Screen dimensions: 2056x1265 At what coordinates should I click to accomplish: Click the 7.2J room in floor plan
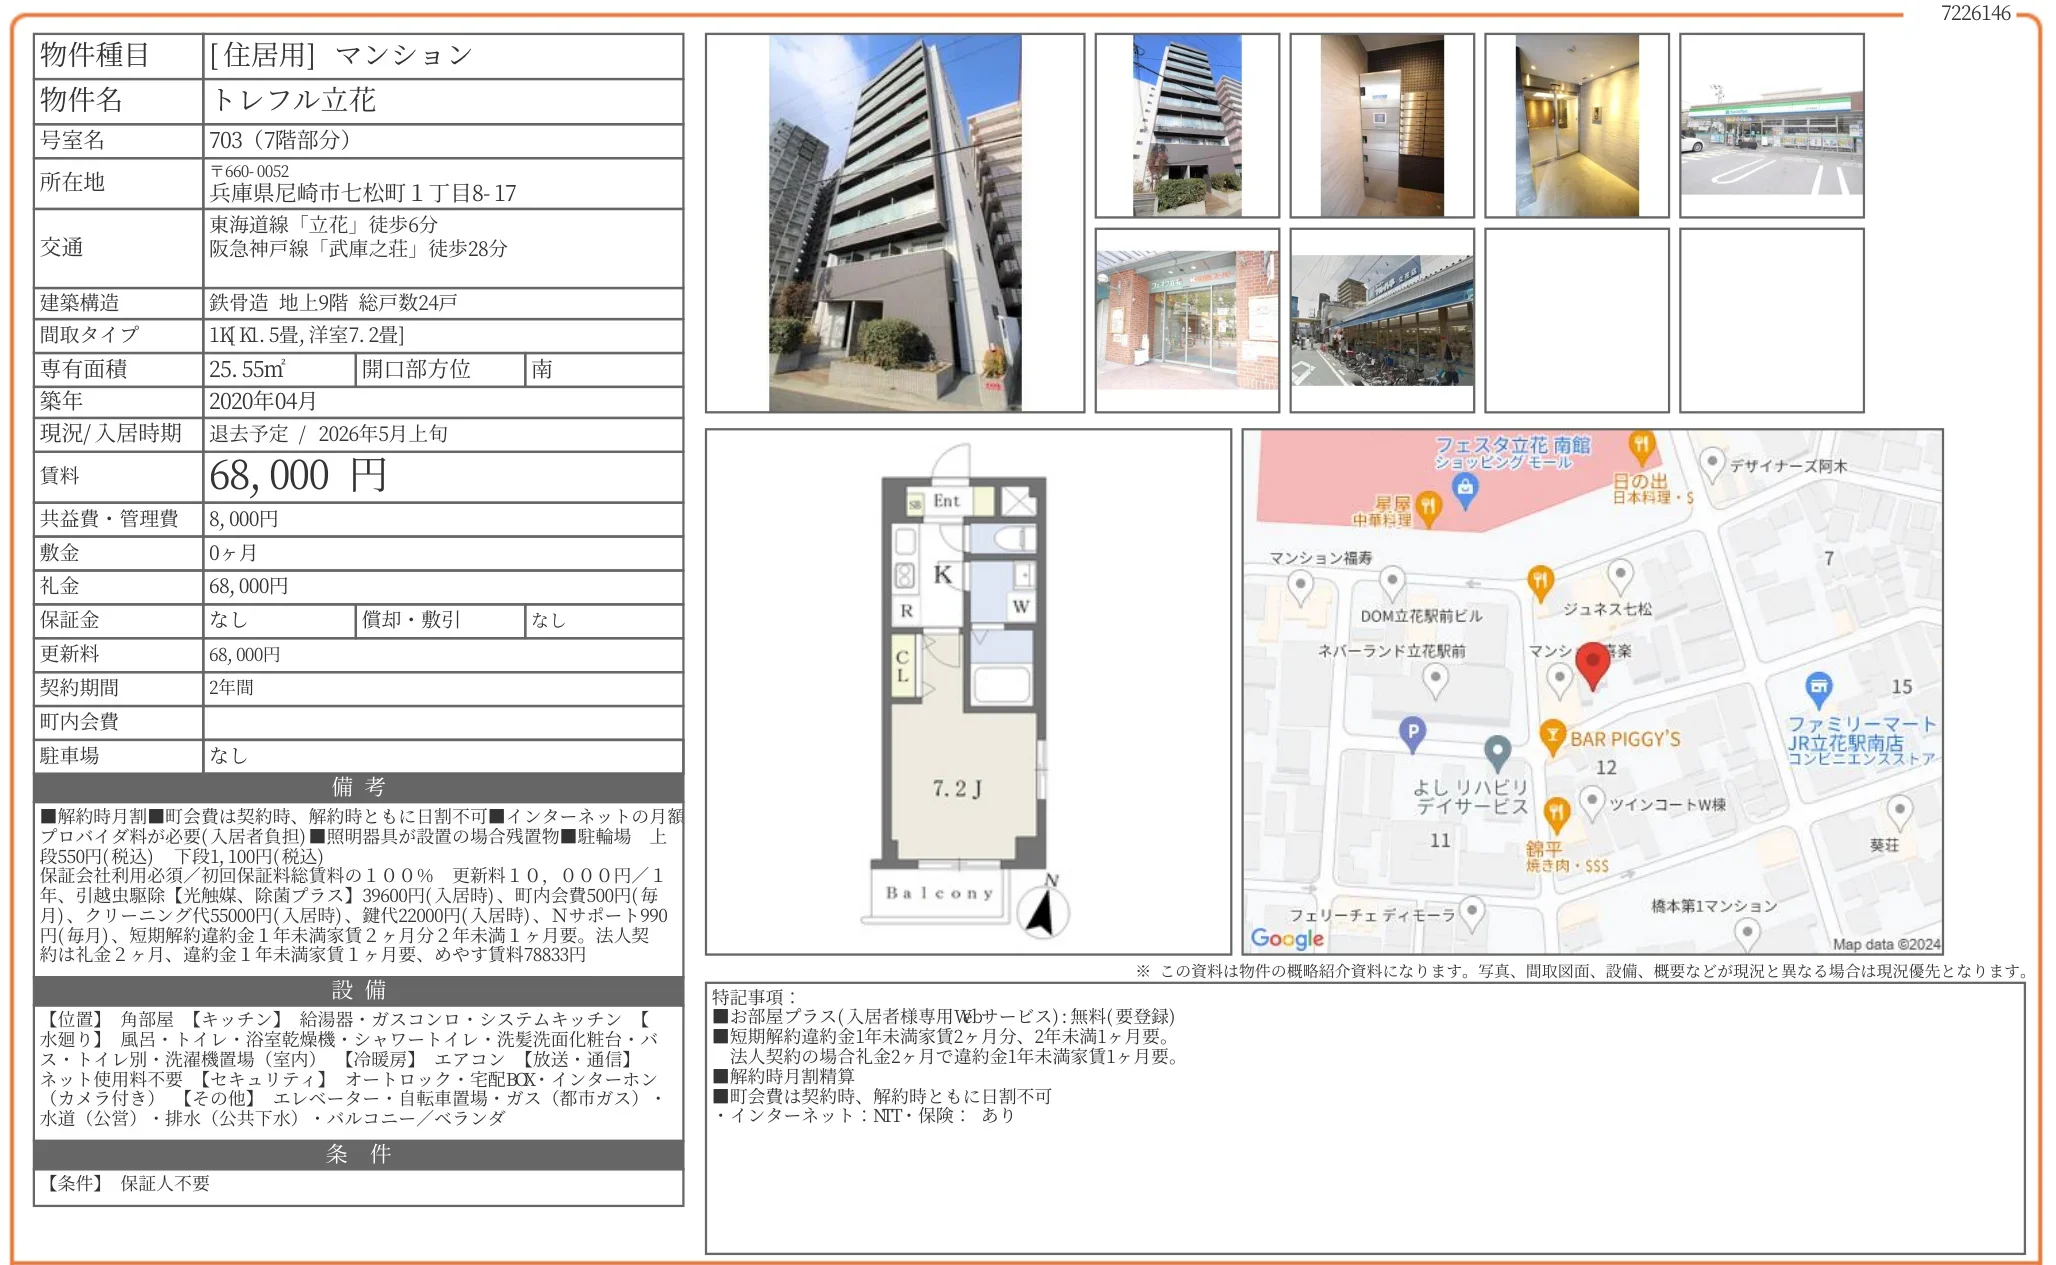[957, 789]
